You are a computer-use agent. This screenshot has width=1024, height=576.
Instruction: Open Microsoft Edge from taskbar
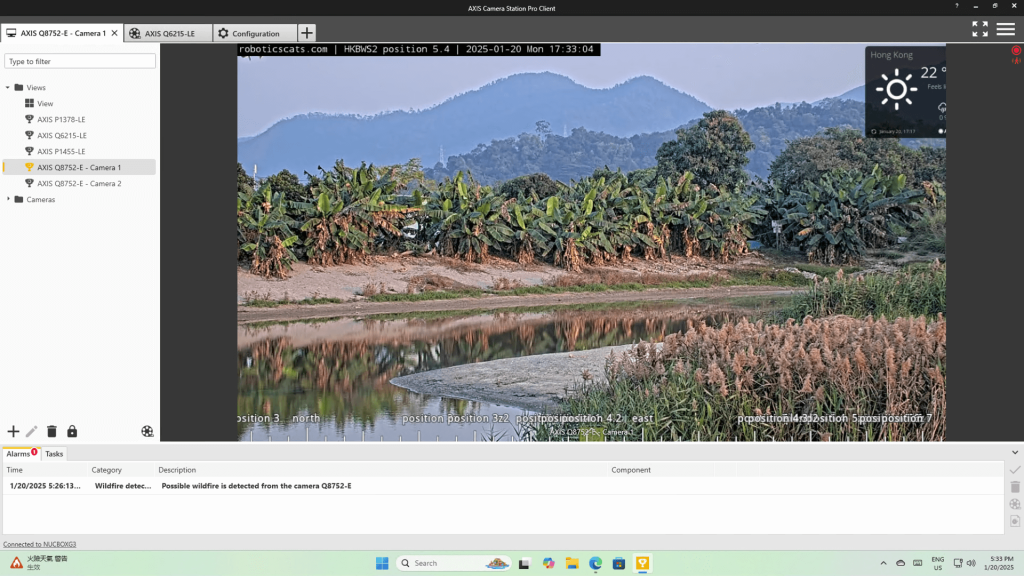click(x=596, y=563)
